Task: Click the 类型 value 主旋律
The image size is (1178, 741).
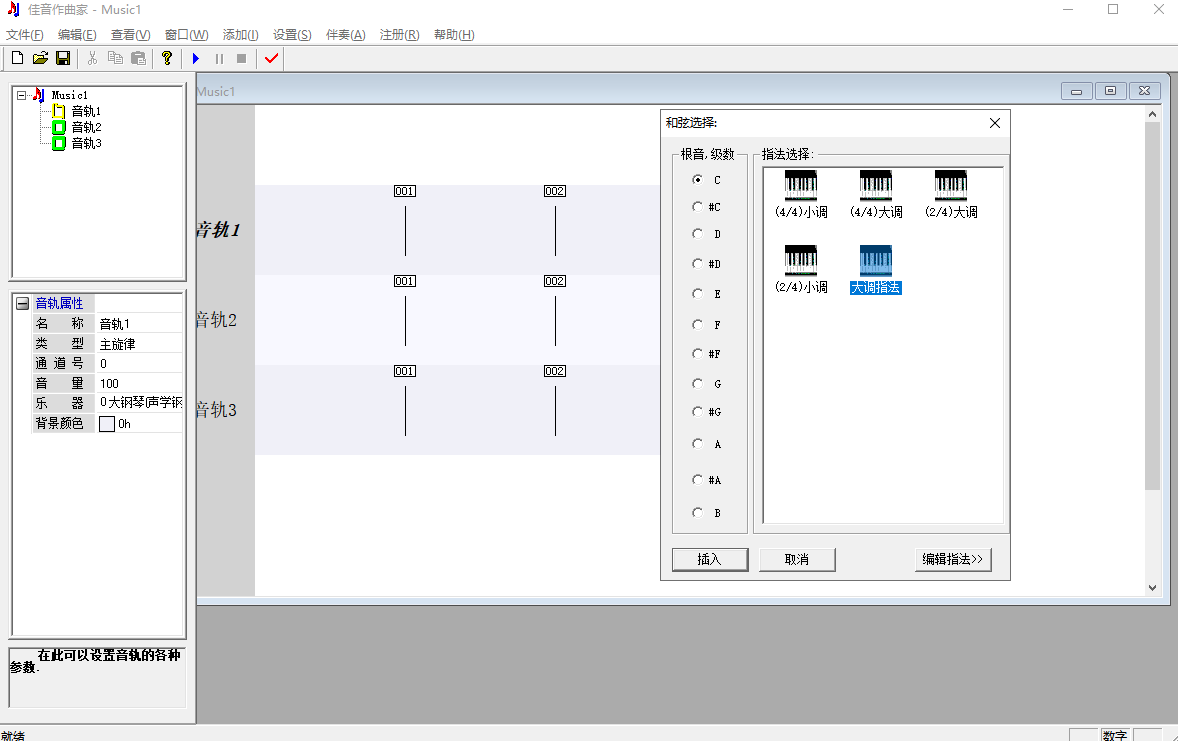Action: [140, 344]
